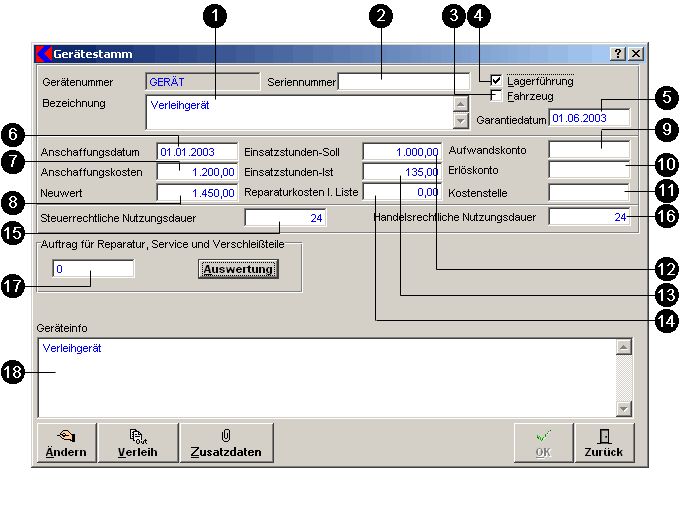Viewport: 680px width, 510px height.
Task: Click the Ändern button
Action: coord(67,442)
